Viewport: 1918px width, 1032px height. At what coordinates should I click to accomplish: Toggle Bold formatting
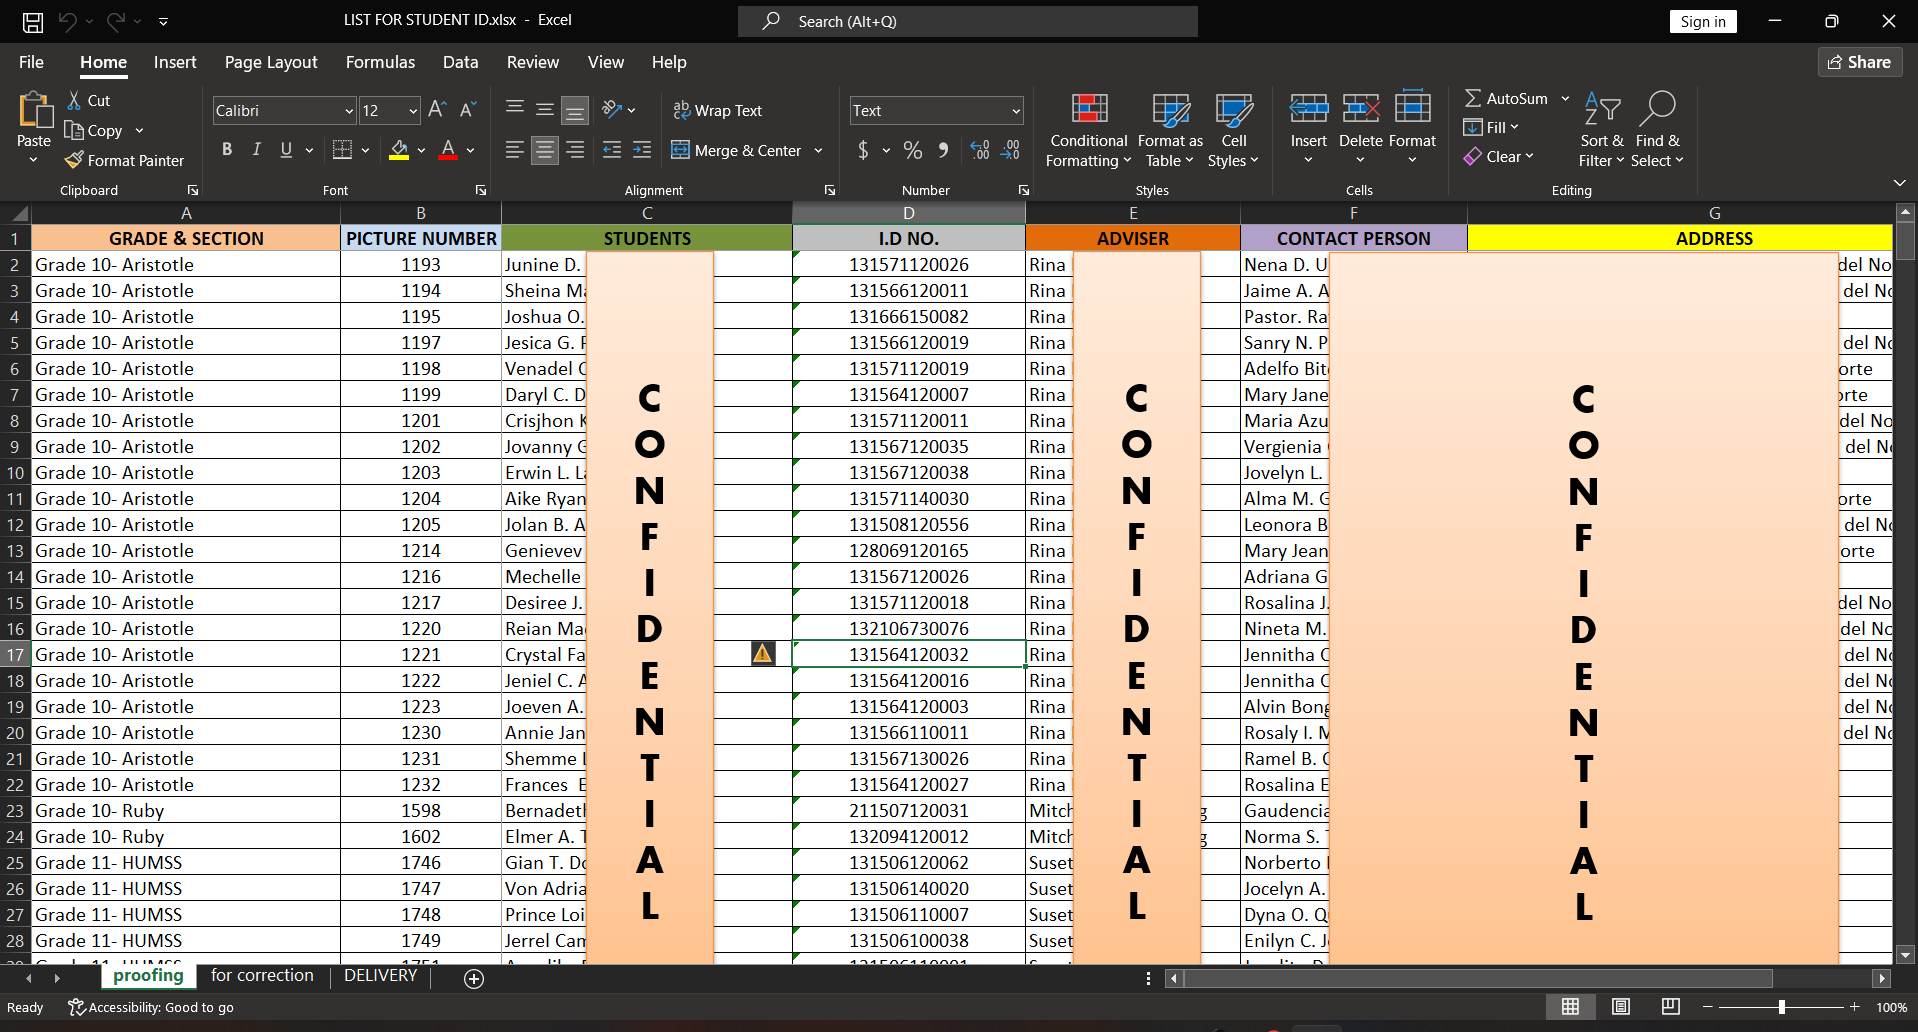[x=227, y=150]
